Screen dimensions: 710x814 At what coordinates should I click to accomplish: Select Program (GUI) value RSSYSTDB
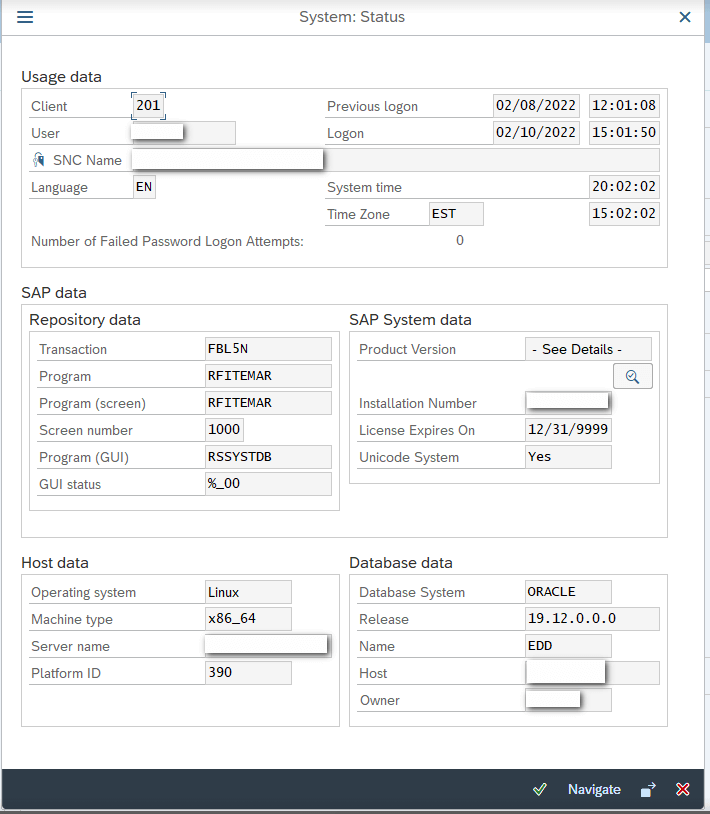(268, 457)
